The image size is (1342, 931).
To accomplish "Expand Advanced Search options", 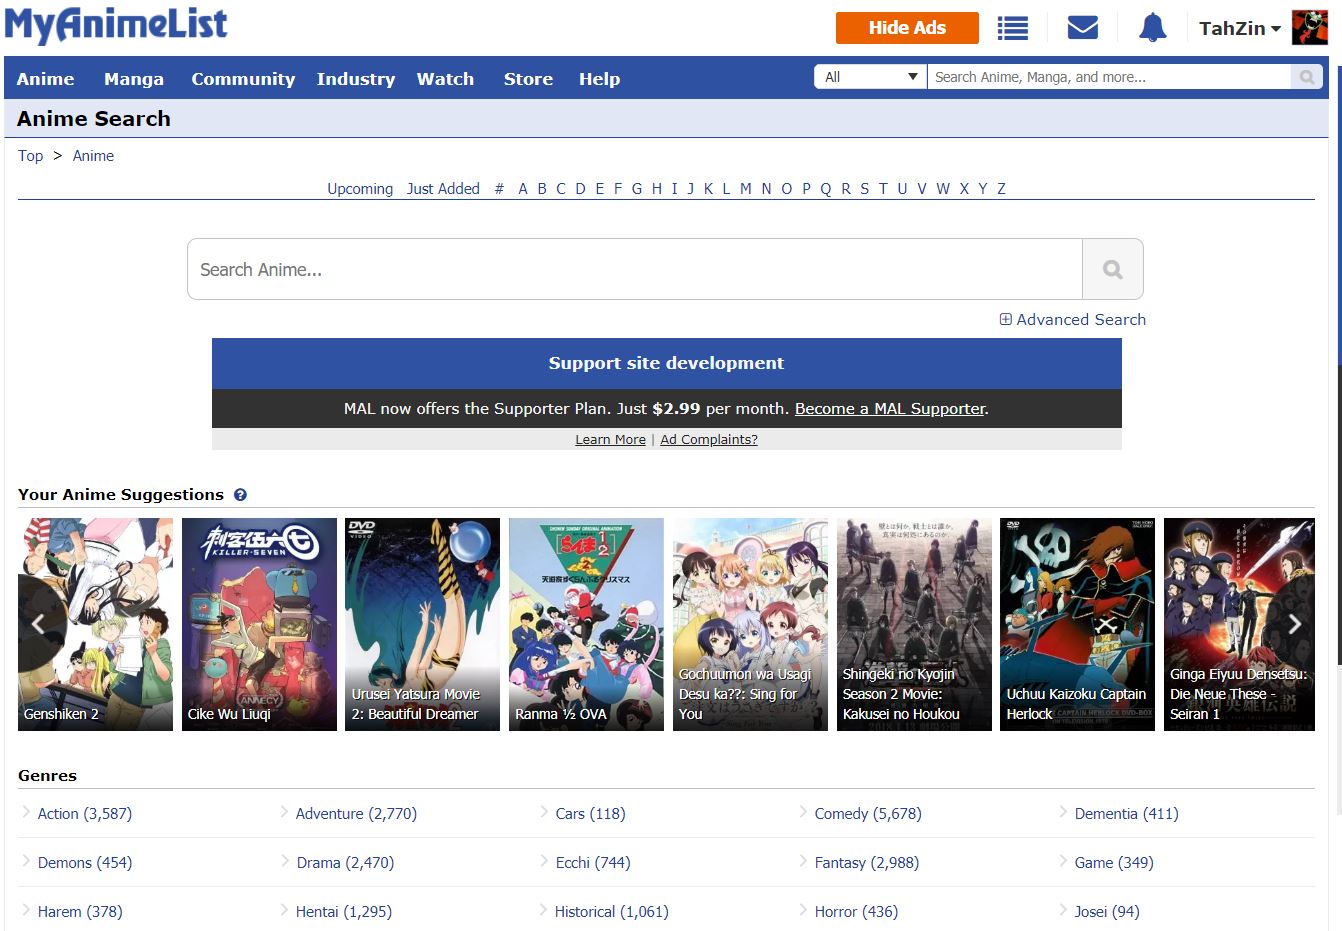I will [x=1073, y=319].
